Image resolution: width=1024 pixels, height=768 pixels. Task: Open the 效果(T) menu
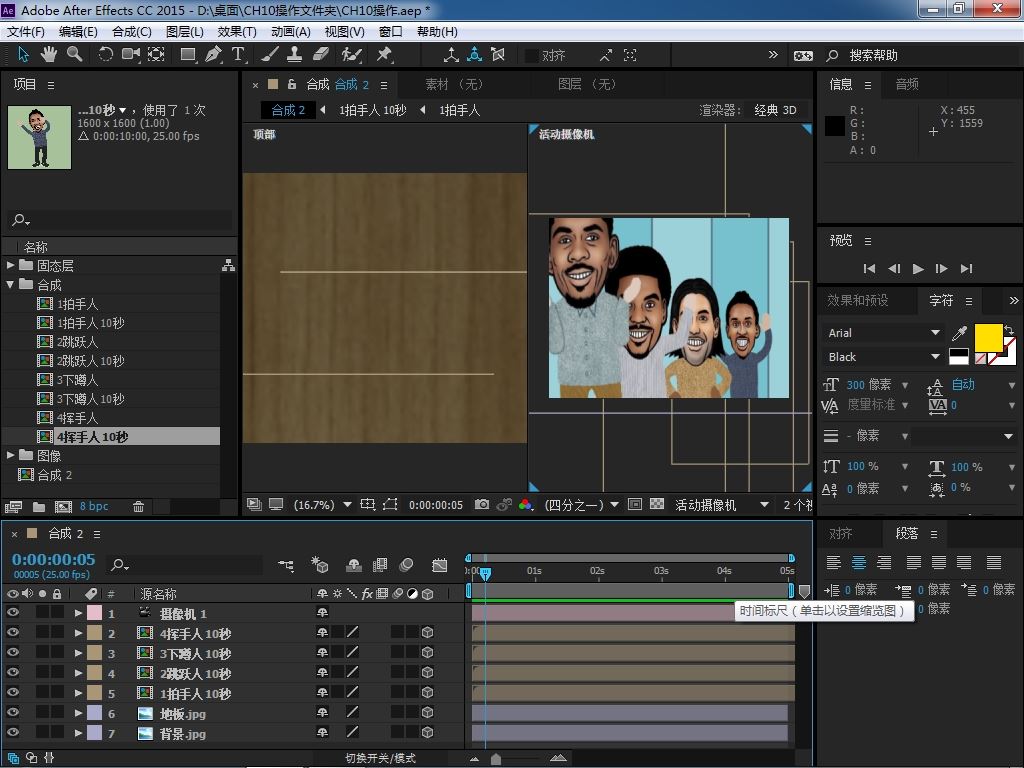(237, 32)
